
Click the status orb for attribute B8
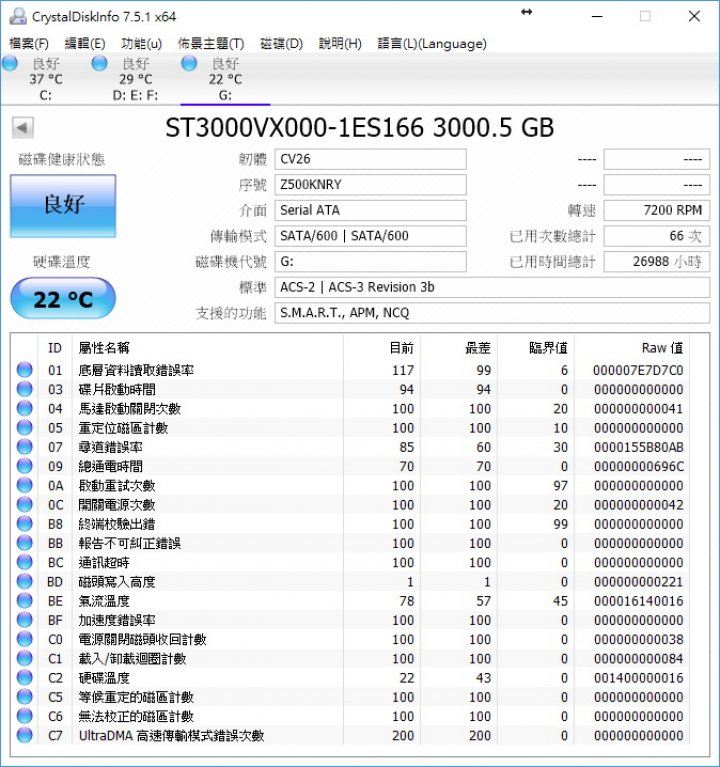pos(24,523)
